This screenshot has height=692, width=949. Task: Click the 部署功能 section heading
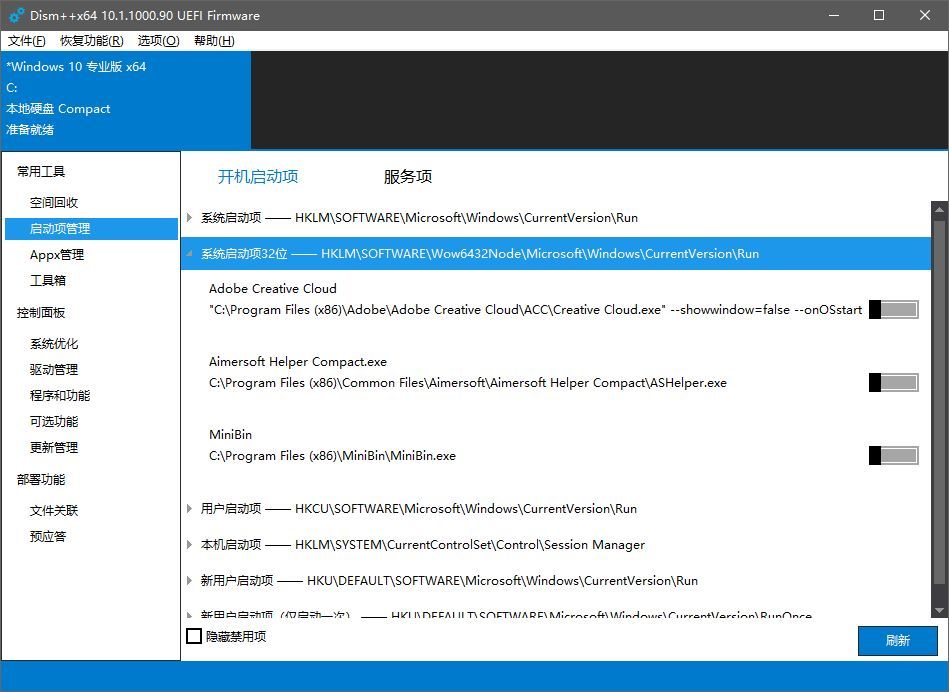pyautogui.click(x=41, y=479)
